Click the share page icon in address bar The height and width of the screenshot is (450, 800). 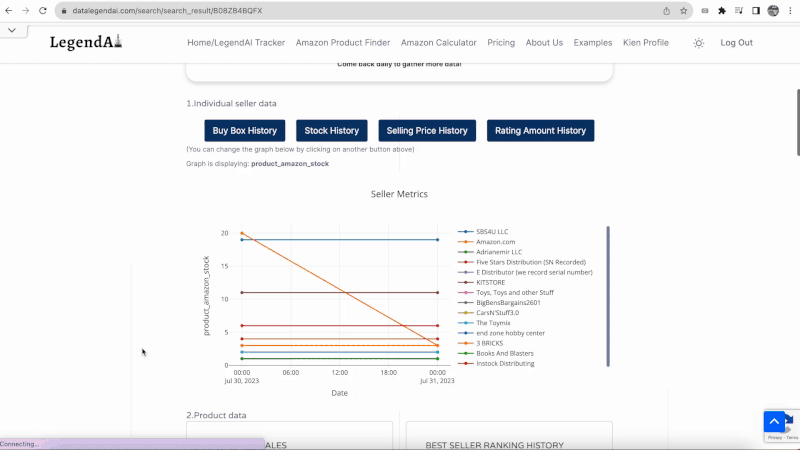[666, 11]
